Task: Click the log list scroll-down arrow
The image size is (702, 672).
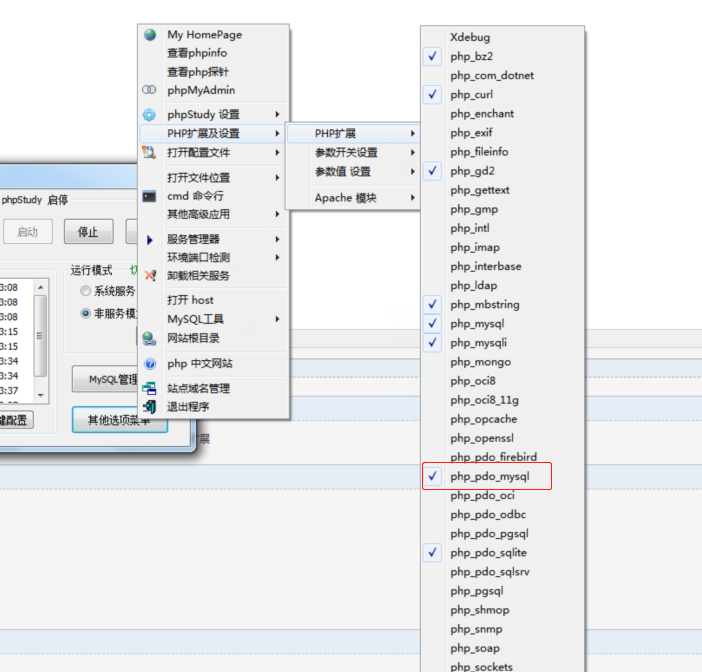Action: tap(41, 395)
